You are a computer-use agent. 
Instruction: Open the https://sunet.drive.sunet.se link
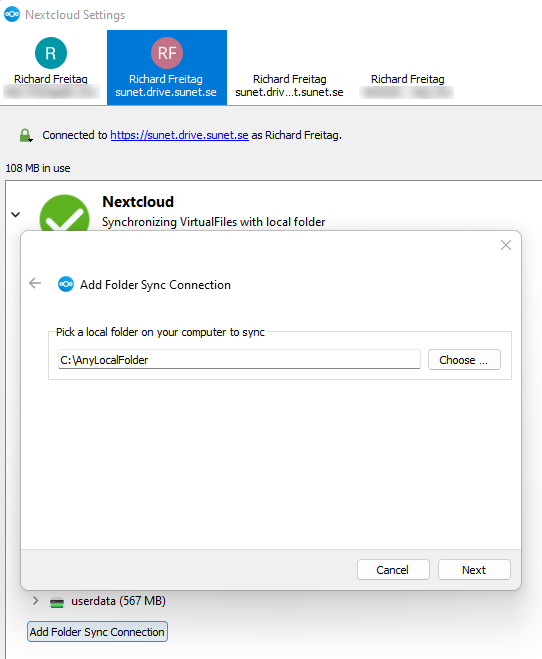coord(179,135)
